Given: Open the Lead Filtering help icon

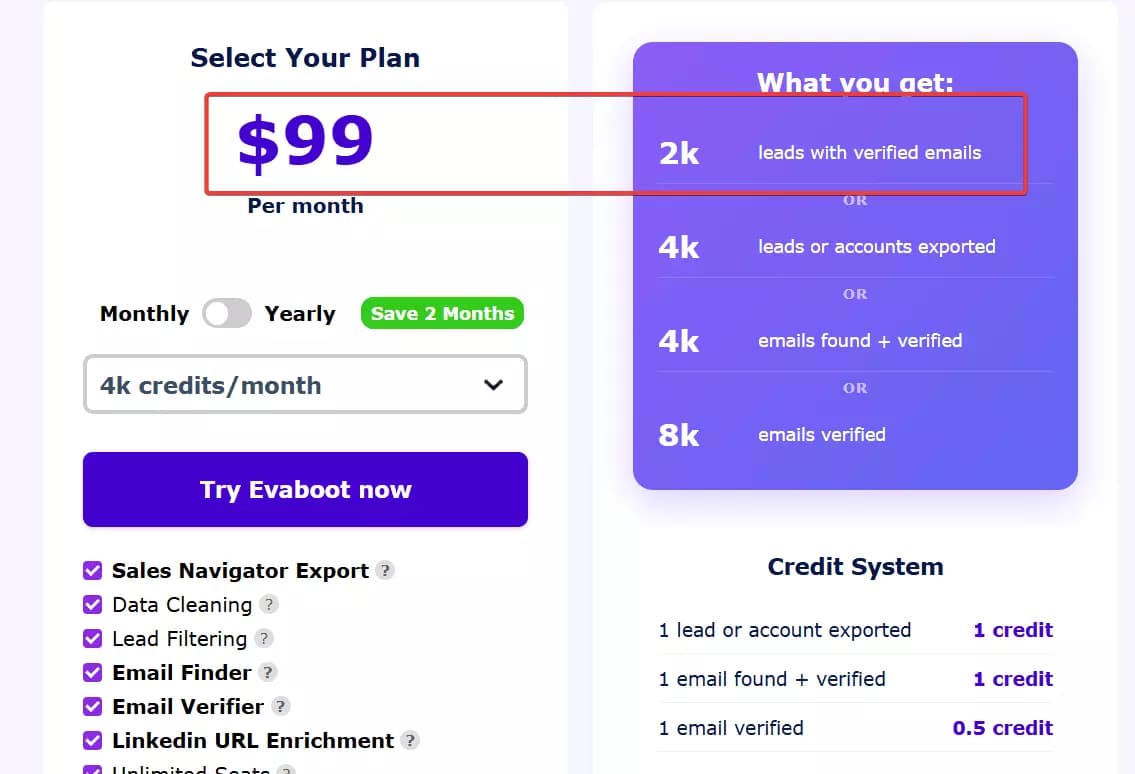Looking at the screenshot, I should pos(263,639).
